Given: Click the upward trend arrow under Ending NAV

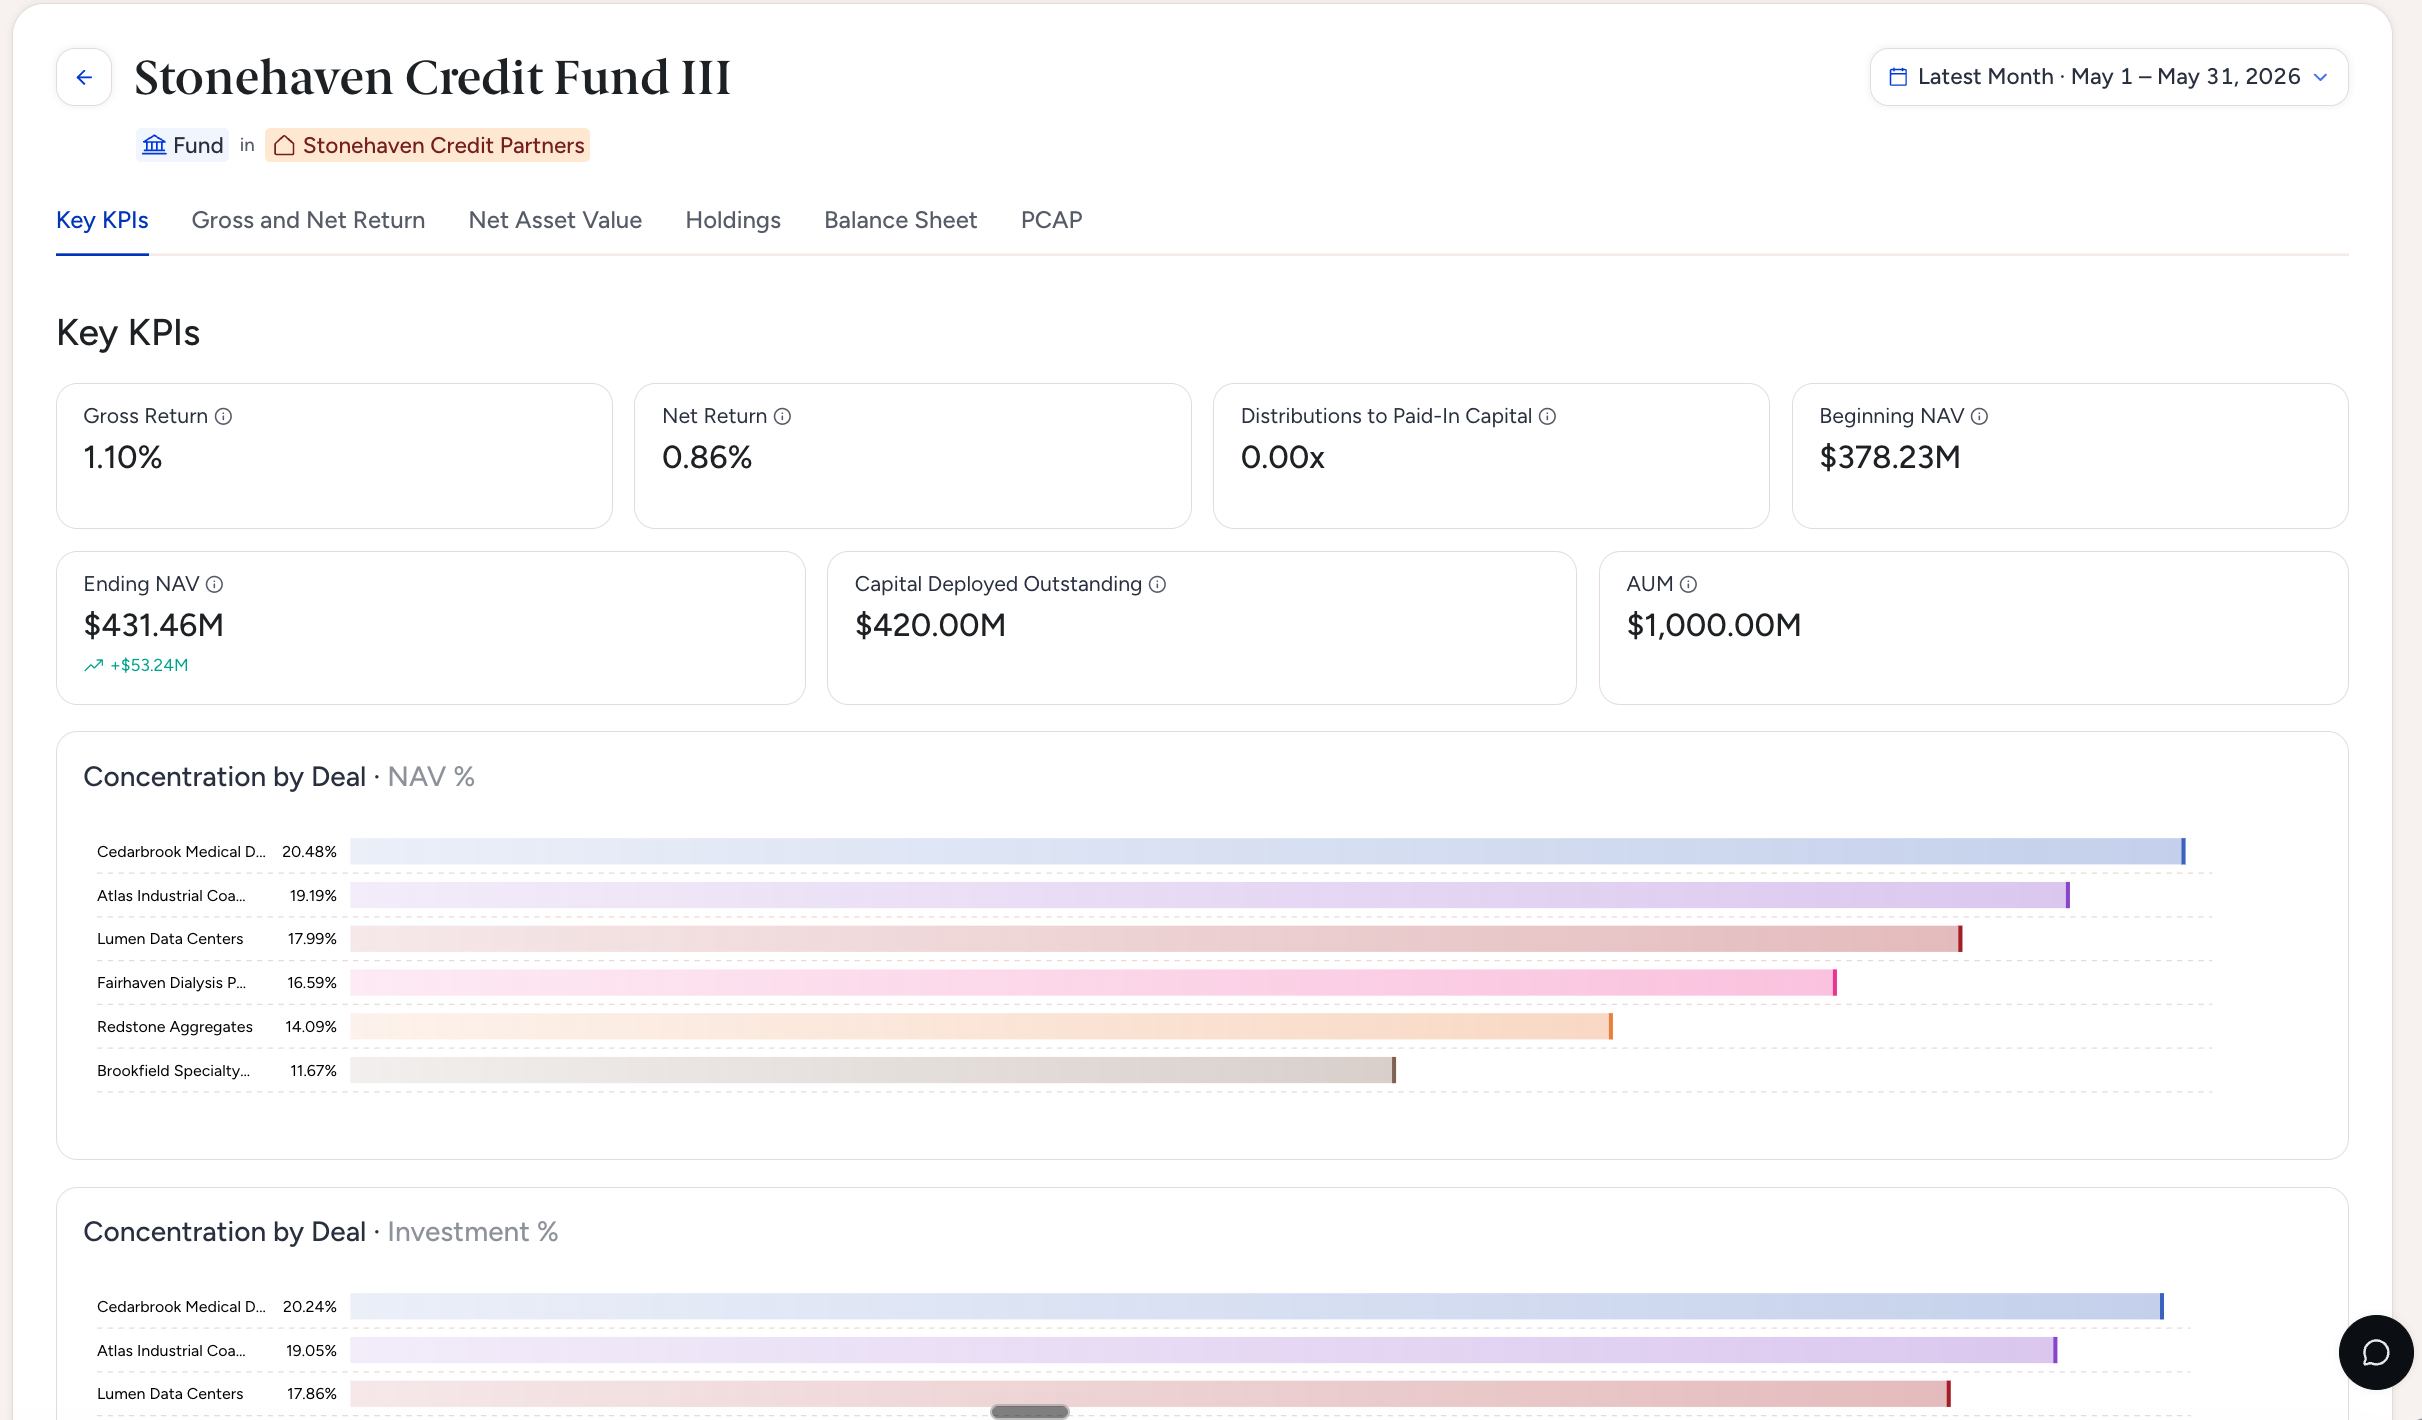Looking at the screenshot, I should 94,665.
